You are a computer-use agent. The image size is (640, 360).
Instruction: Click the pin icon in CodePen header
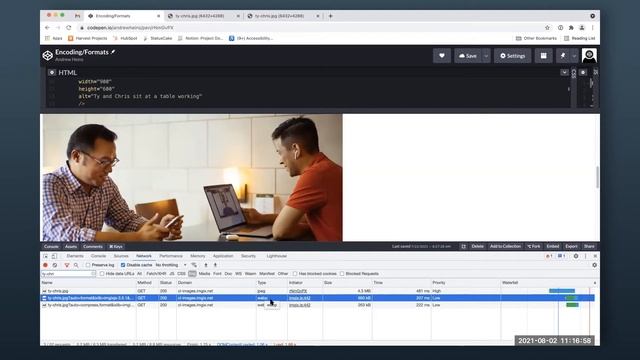pos(563,56)
